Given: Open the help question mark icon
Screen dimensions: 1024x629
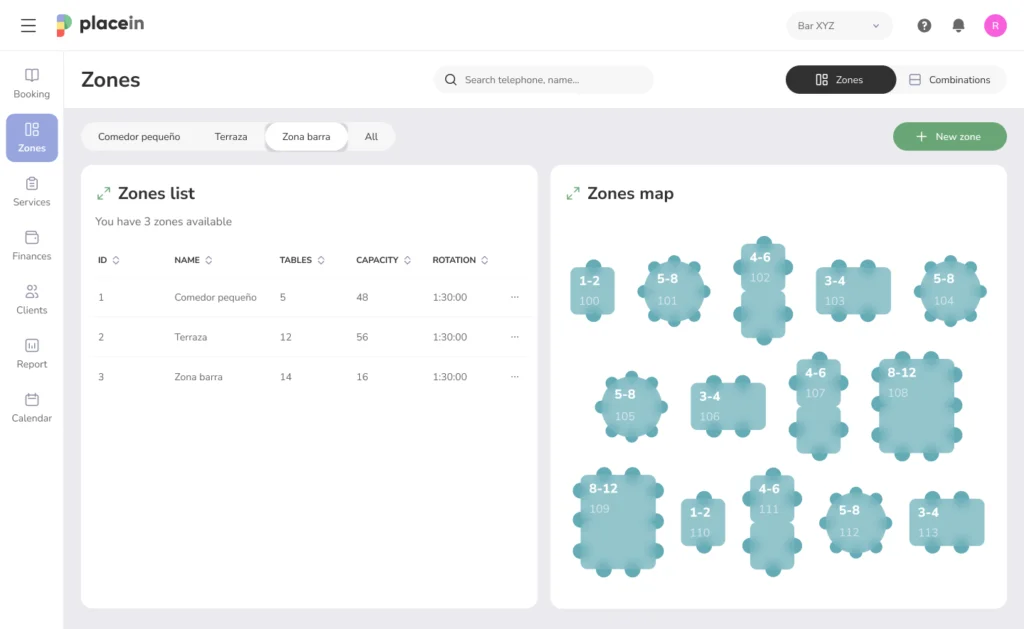Looking at the screenshot, I should 924,25.
